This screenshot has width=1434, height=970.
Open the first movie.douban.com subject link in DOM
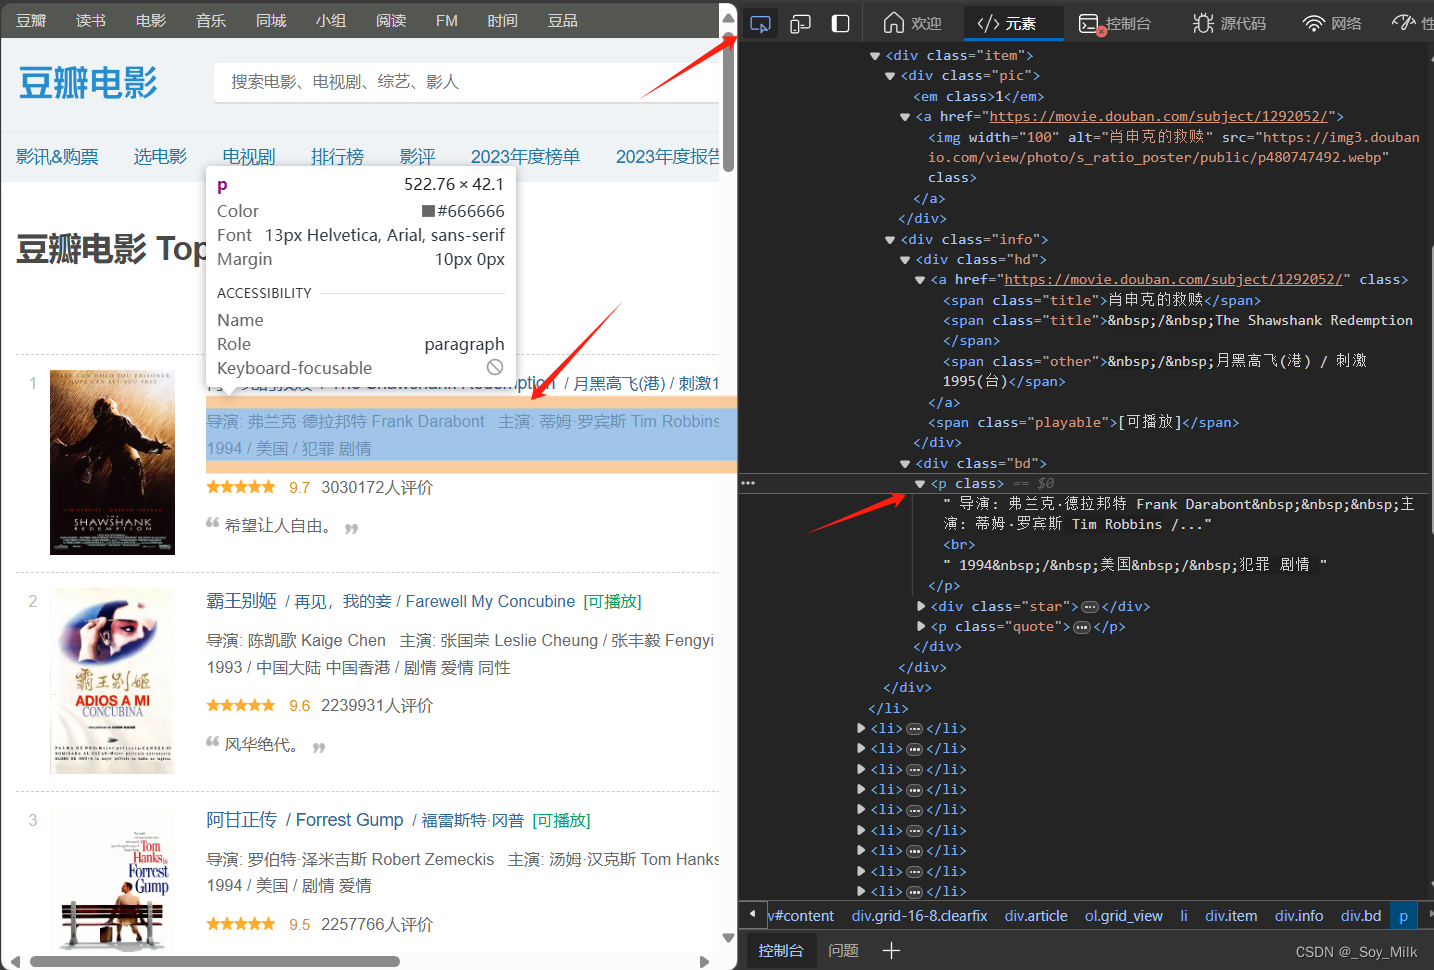click(1158, 116)
